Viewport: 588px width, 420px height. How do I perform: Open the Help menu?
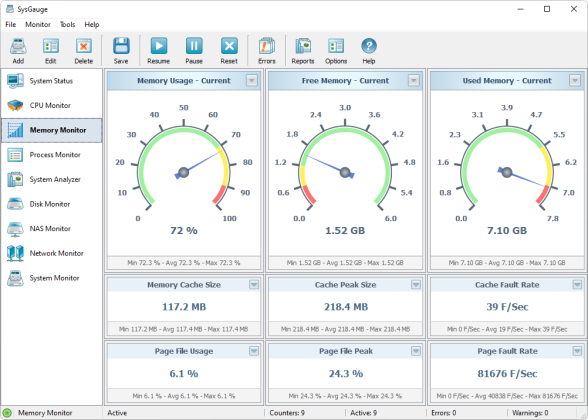(x=92, y=25)
